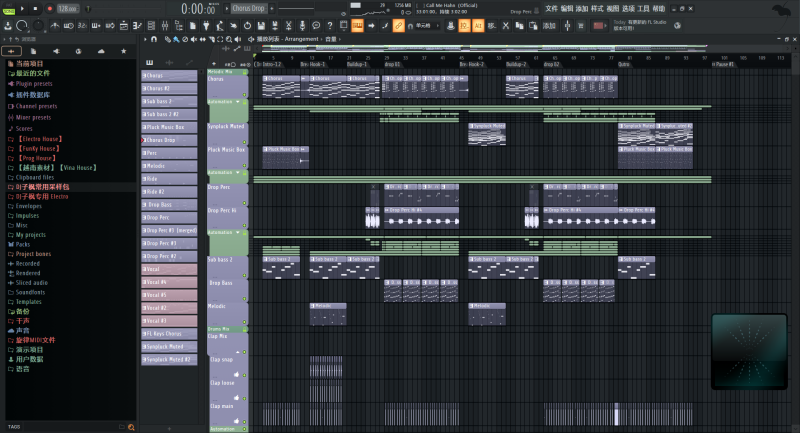800x433 pixels.
Task: Open the plugin picker plug icon
Action: [x=206, y=26]
